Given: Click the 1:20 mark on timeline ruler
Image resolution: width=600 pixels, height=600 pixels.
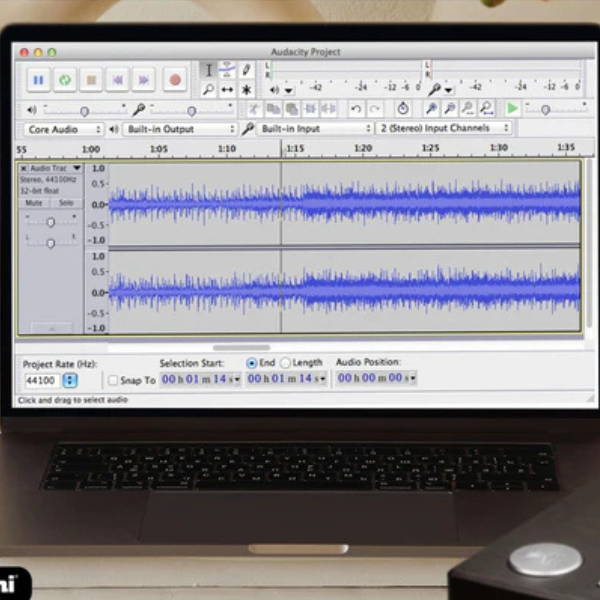Looking at the screenshot, I should [363, 148].
